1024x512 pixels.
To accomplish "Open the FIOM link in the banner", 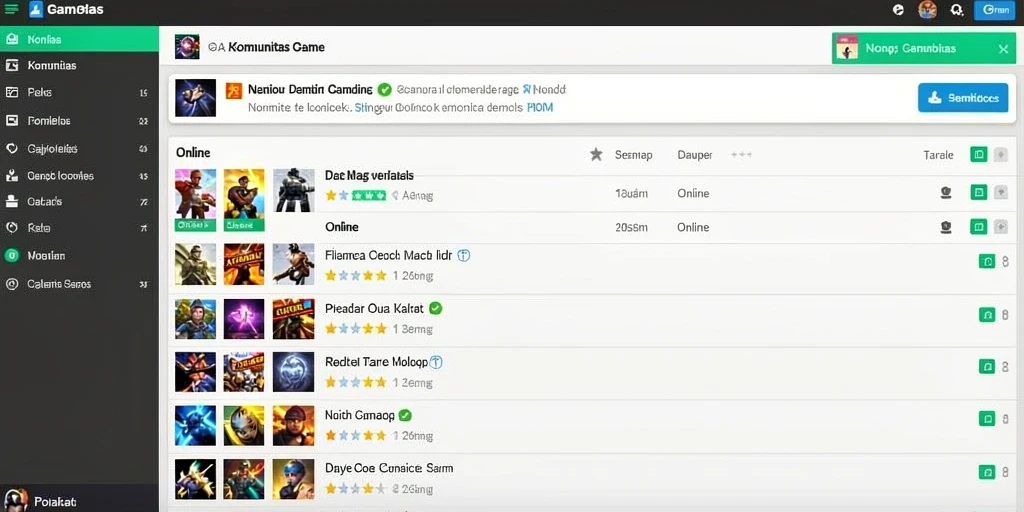I will point(539,108).
